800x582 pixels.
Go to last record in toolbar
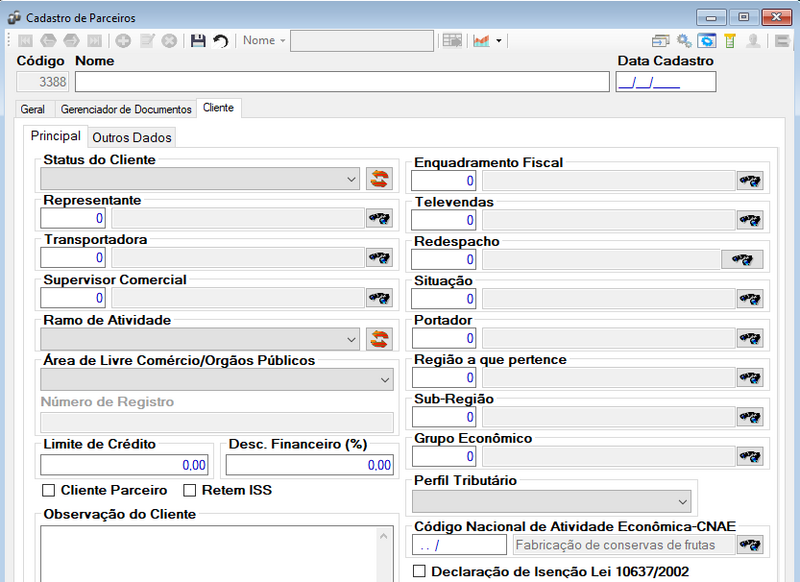point(94,40)
